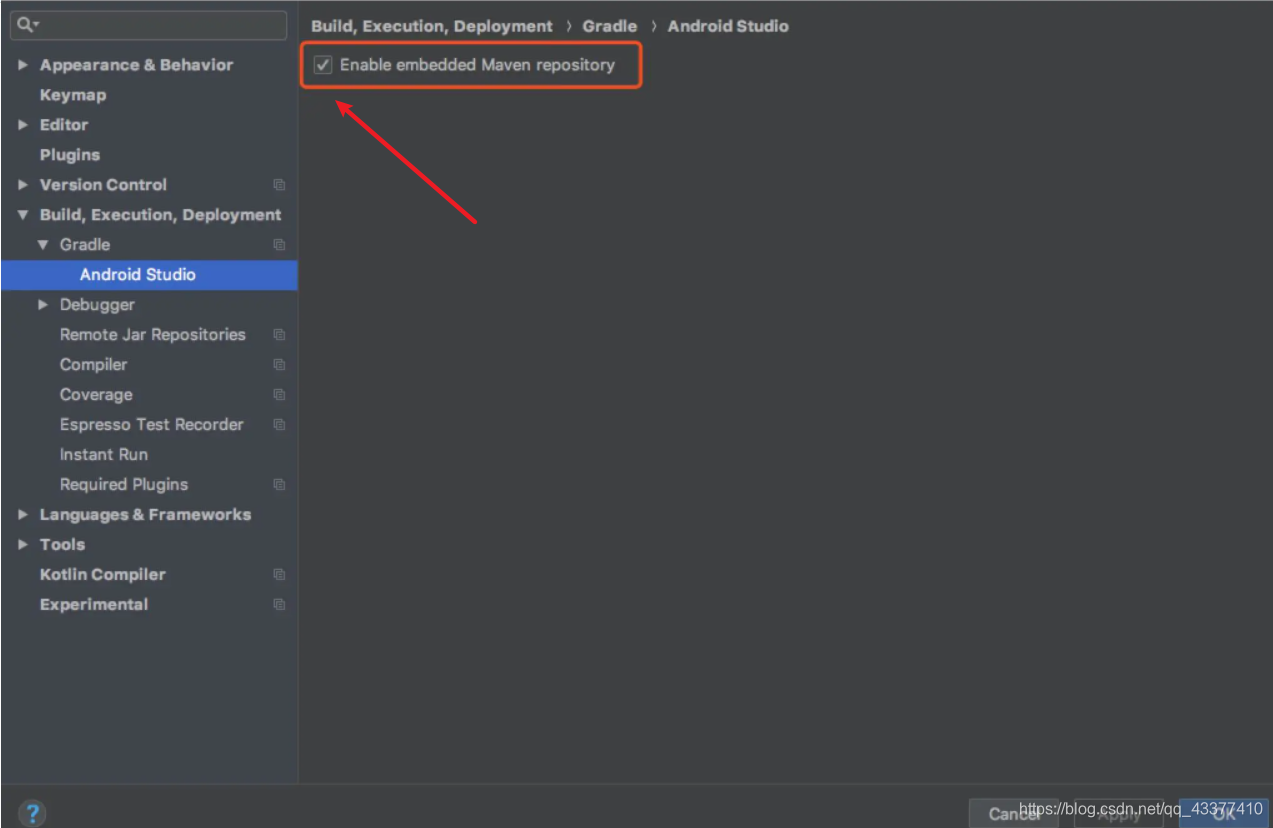Select Version Control tree item label
Viewport: 1273px width, 828px height.
103,185
